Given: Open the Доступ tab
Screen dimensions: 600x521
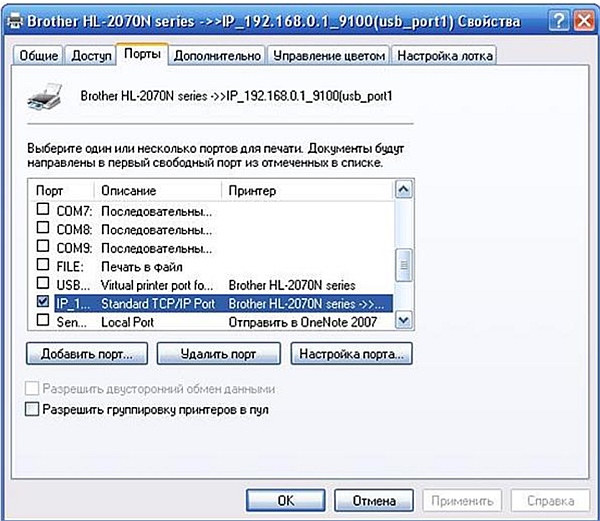Looking at the screenshot, I should pos(91,56).
